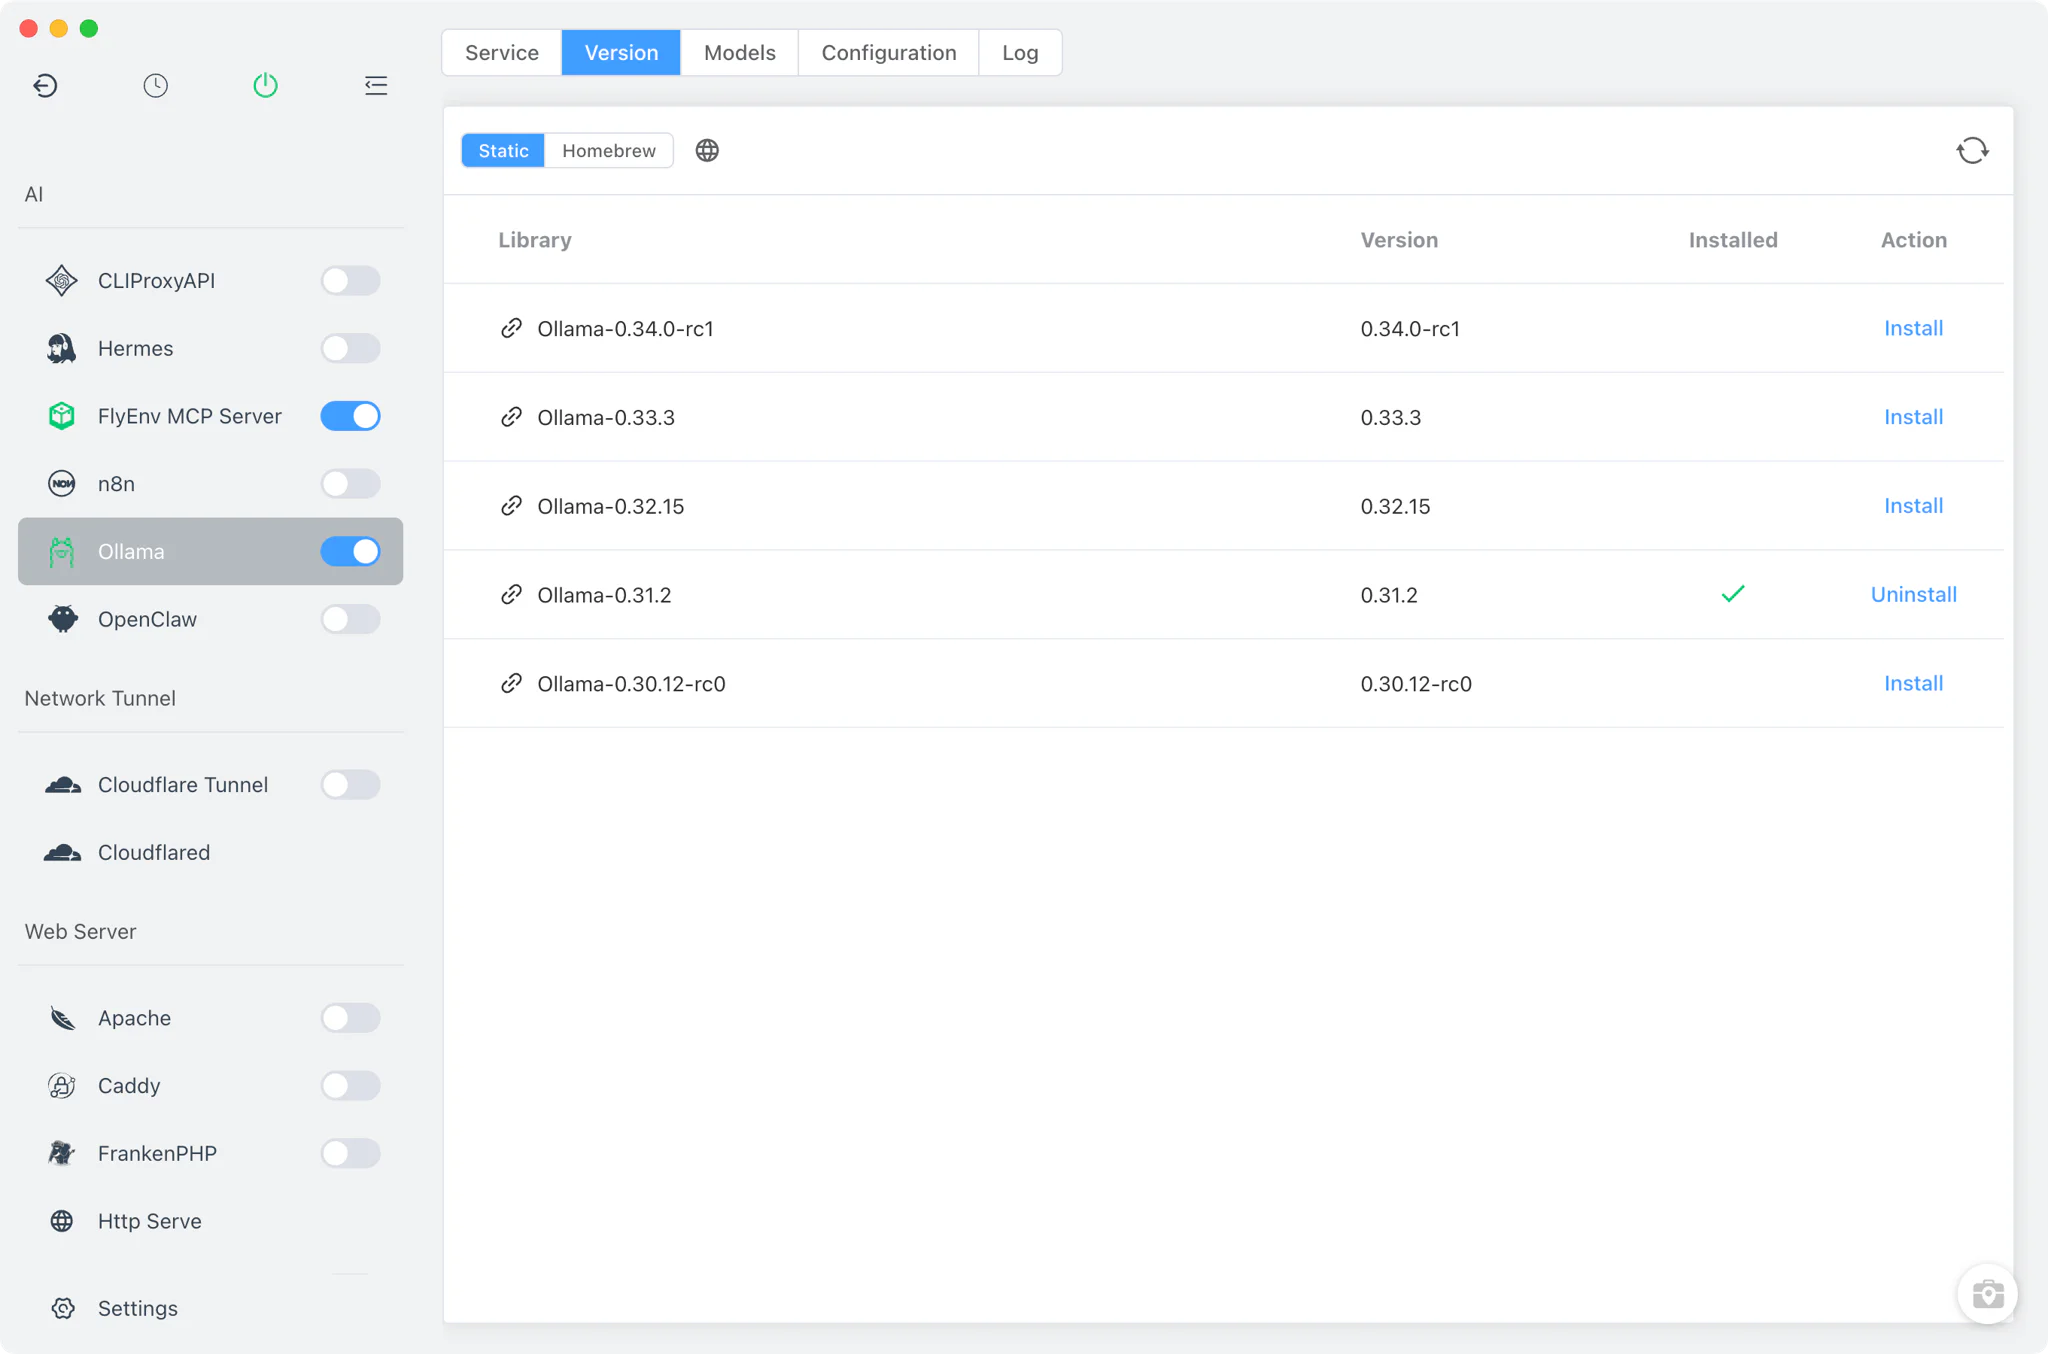Enable the Caddy toggle

tap(350, 1086)
